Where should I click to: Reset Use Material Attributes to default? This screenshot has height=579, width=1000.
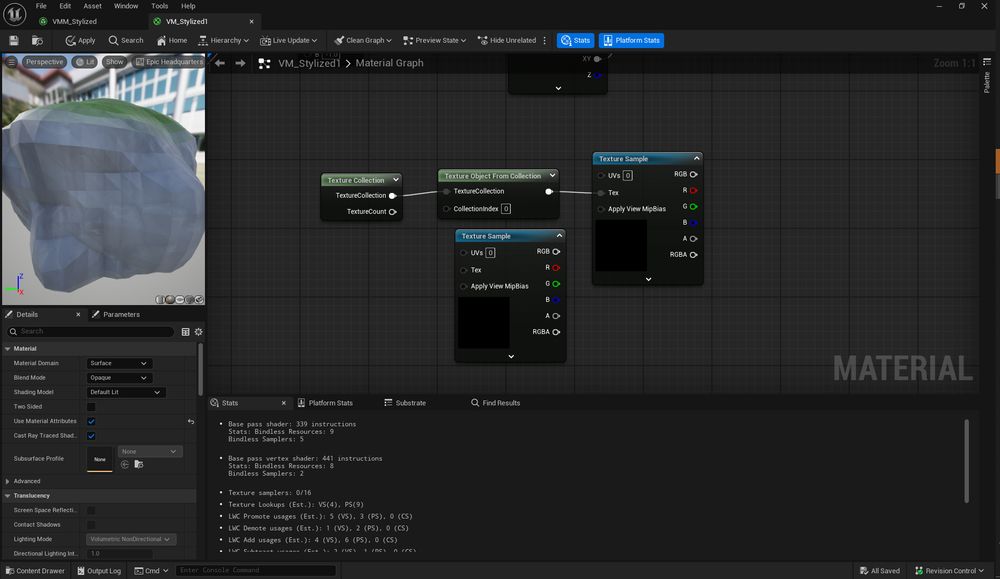191,421
